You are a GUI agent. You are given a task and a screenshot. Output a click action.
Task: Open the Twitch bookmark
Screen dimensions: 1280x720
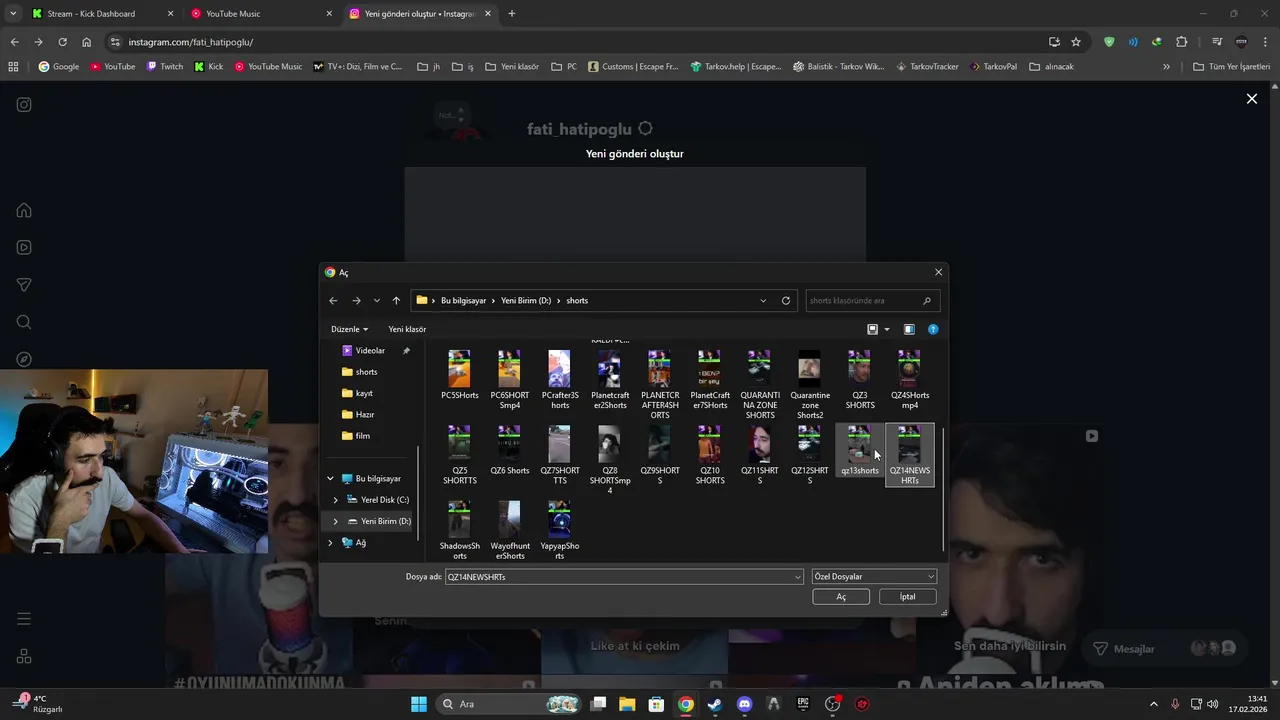pyautogui.click(x=165, y=67)
